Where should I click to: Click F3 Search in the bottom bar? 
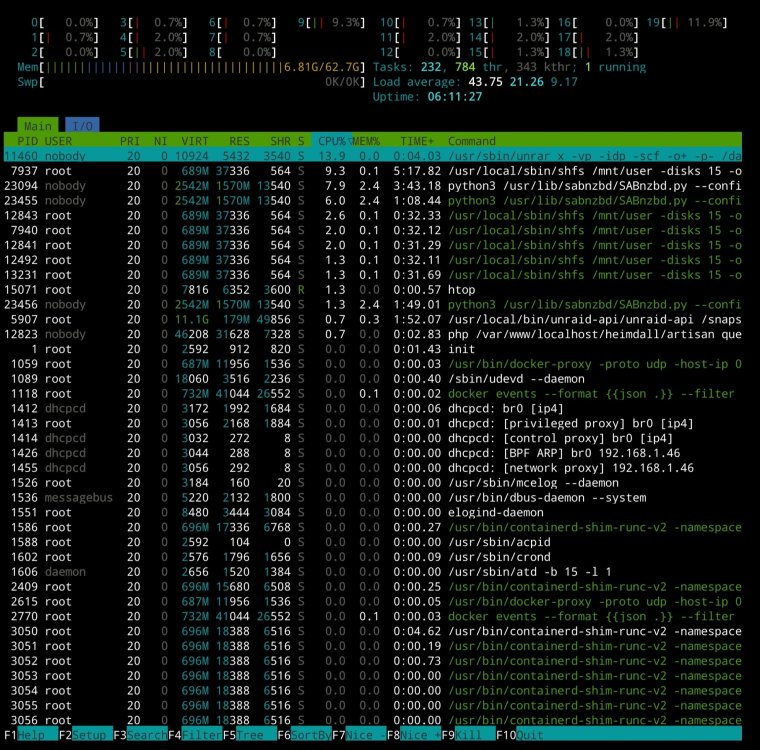[141, 735]
